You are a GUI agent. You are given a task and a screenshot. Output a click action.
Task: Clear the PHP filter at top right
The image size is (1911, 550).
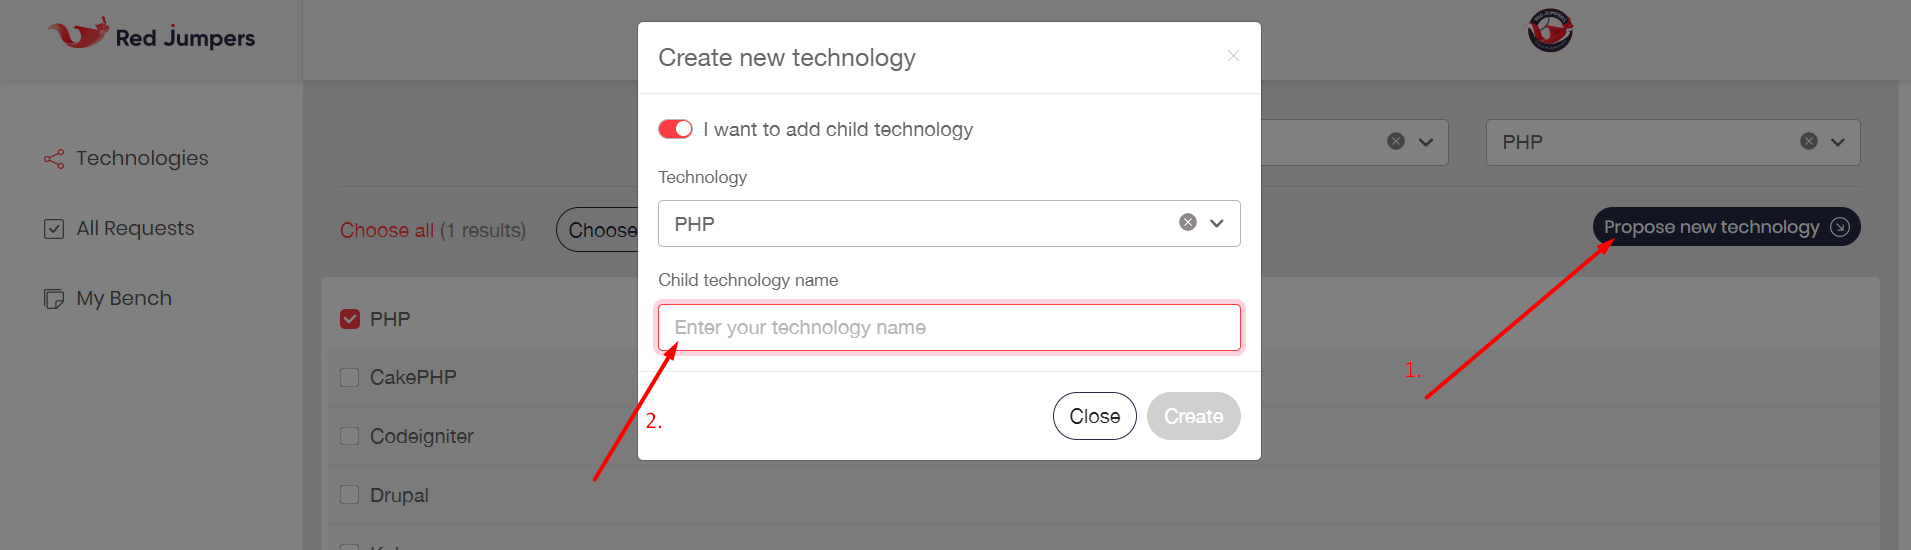click(1808, 142)
